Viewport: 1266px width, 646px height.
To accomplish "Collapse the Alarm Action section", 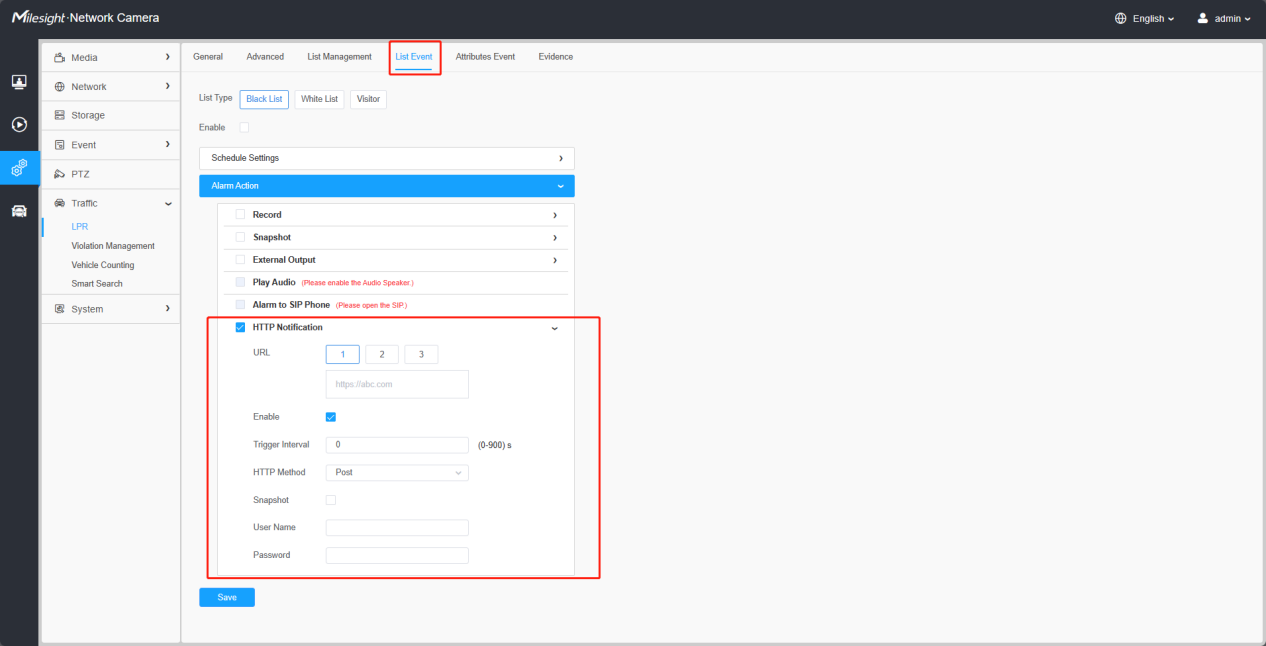I will point(387,186).
